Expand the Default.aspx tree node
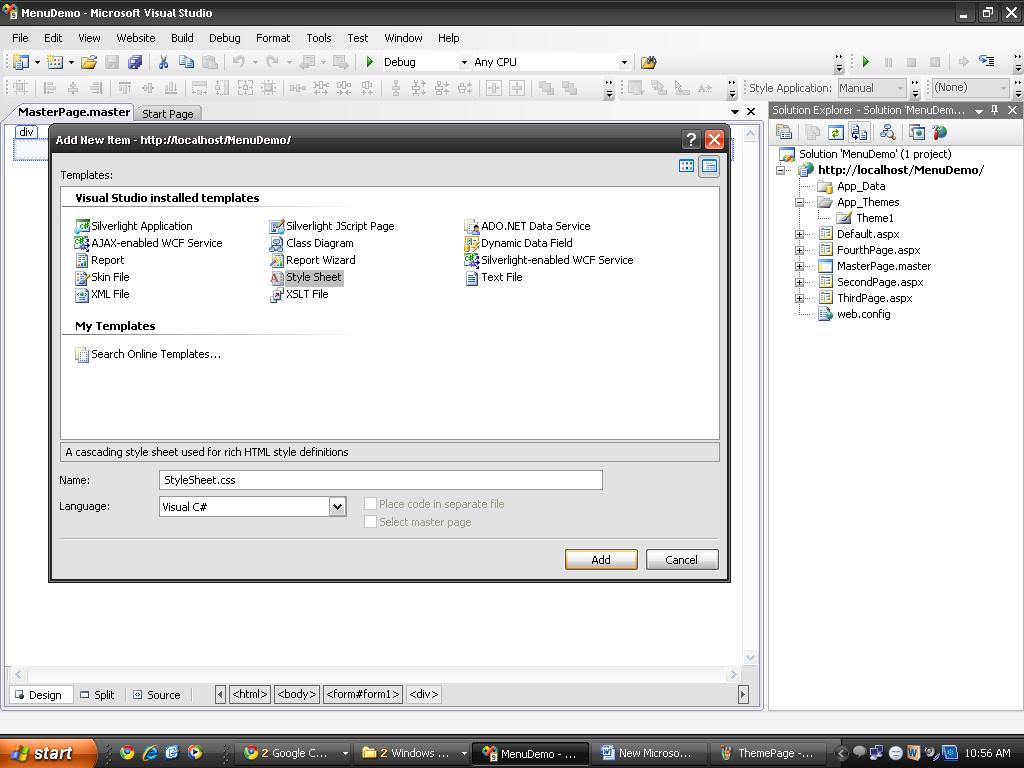This screenshot has height=768, width=1024. pyautogui.click(x=799, y=234)
